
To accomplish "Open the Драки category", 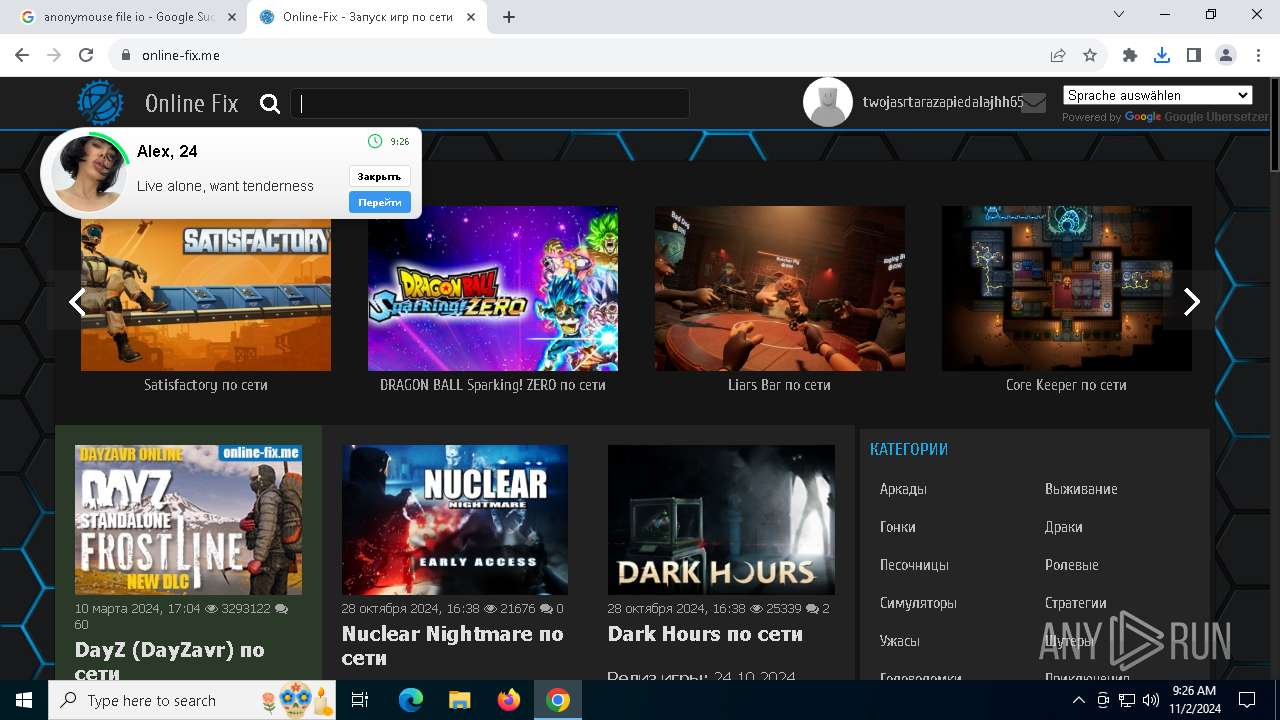I will [x=1064, y=527].
